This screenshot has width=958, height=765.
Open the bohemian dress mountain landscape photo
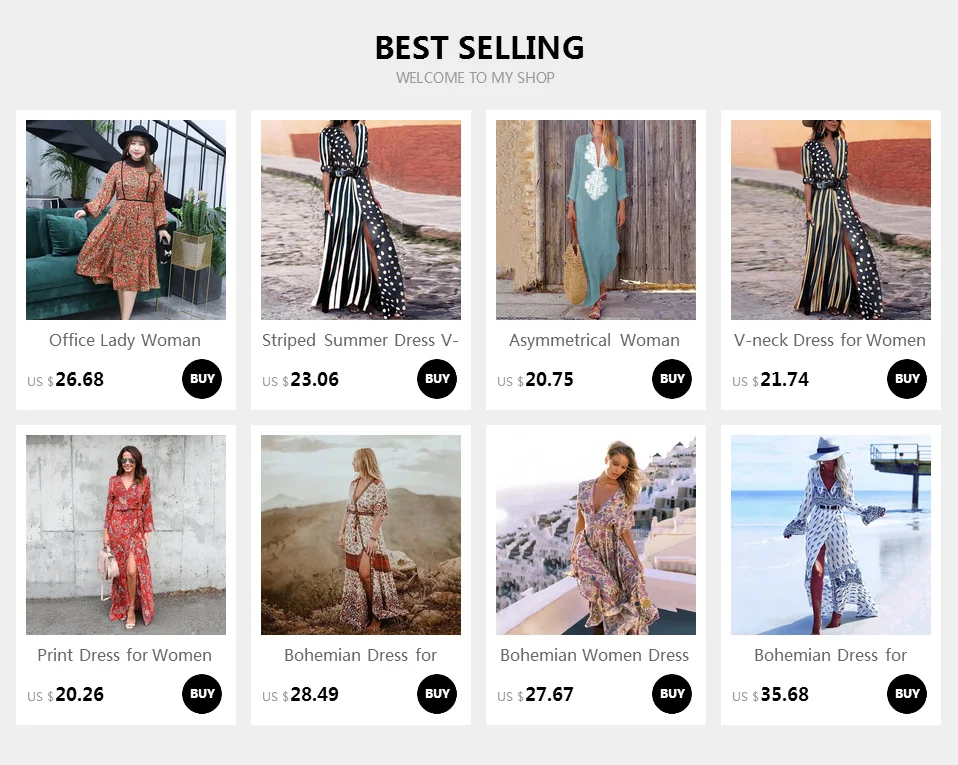point(361,535)
